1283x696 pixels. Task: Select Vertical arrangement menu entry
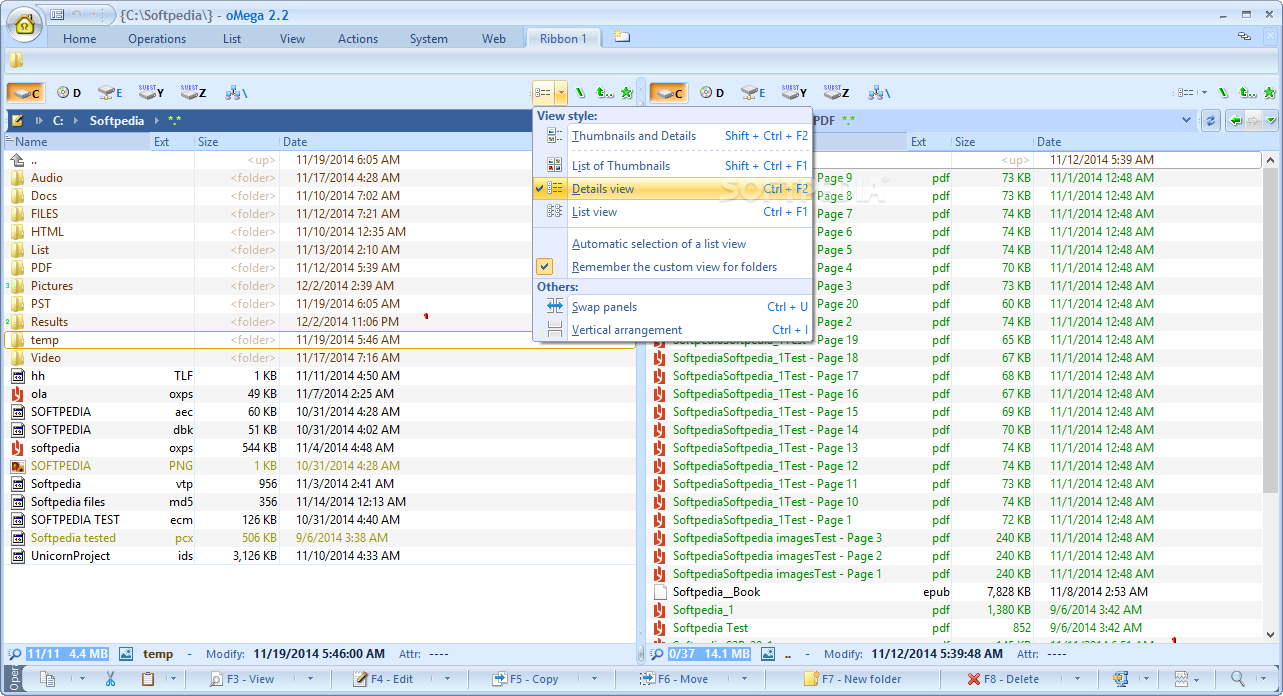click(673, 330)
